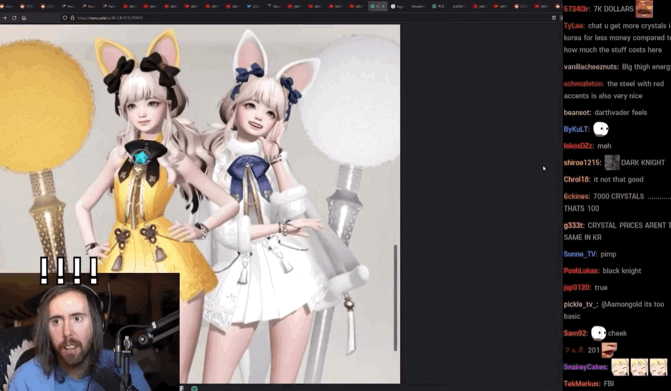Click the streamer webcam overlay
The width and height of the screenshot is (671, 391).
tap(89, 332)
